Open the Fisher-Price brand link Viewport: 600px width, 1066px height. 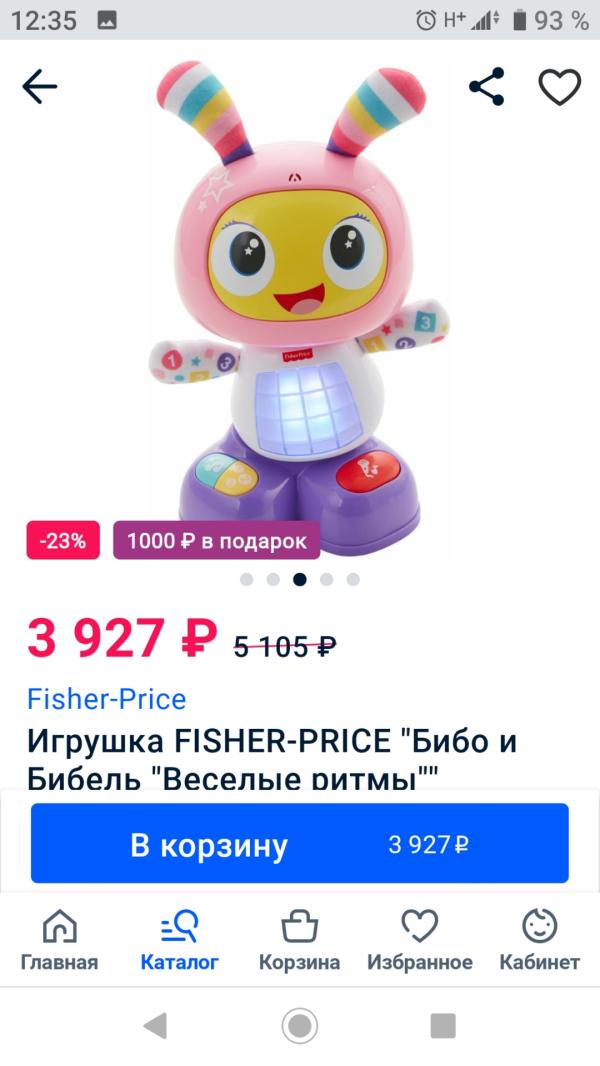pyautogui.click(x=107, y=699)
